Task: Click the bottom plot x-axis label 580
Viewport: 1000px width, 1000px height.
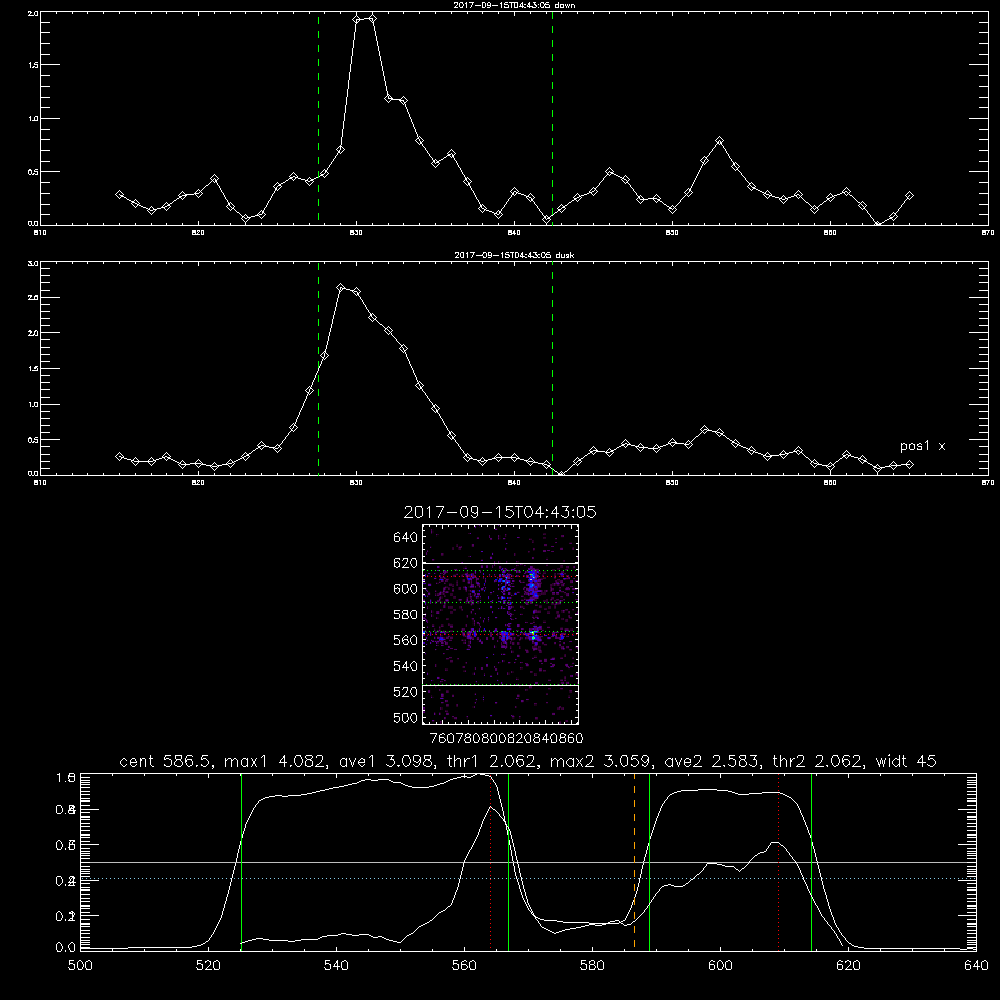Action: 592,966
